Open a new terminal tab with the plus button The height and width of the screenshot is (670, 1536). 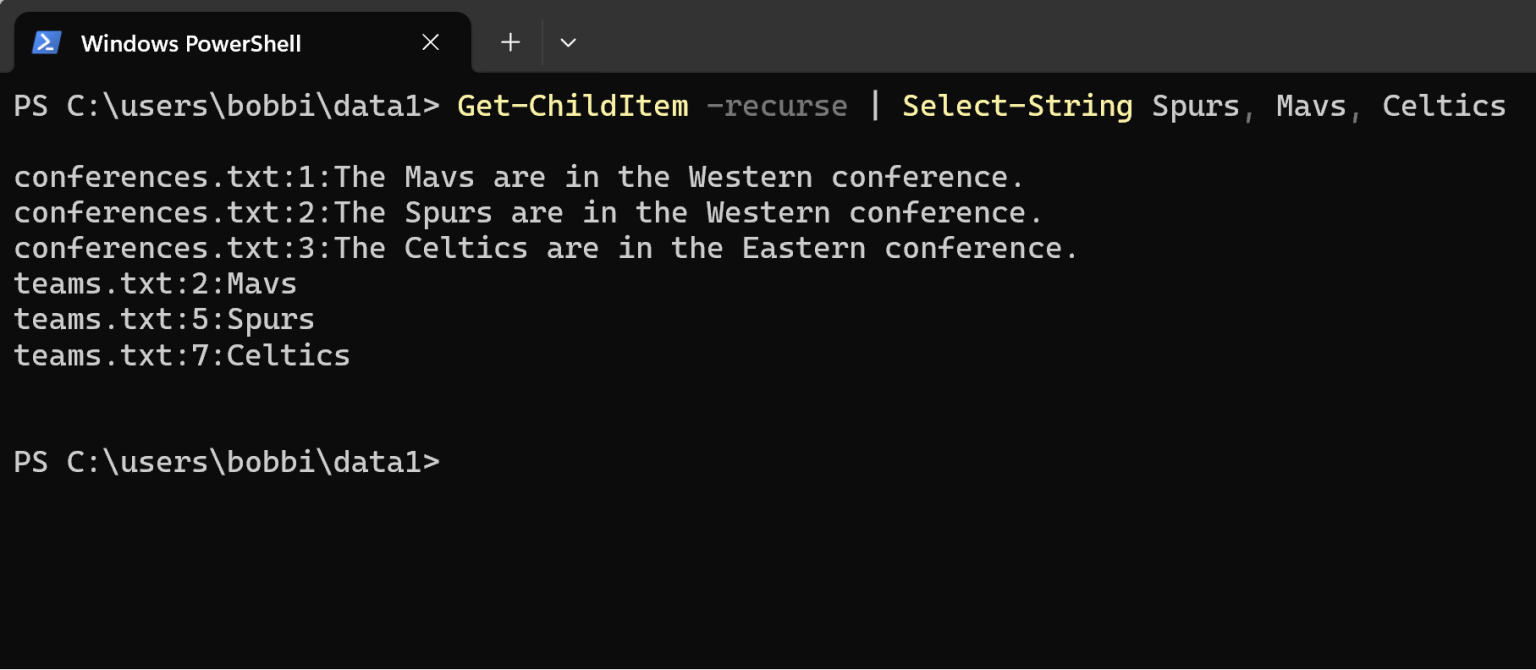pos(510,42)
